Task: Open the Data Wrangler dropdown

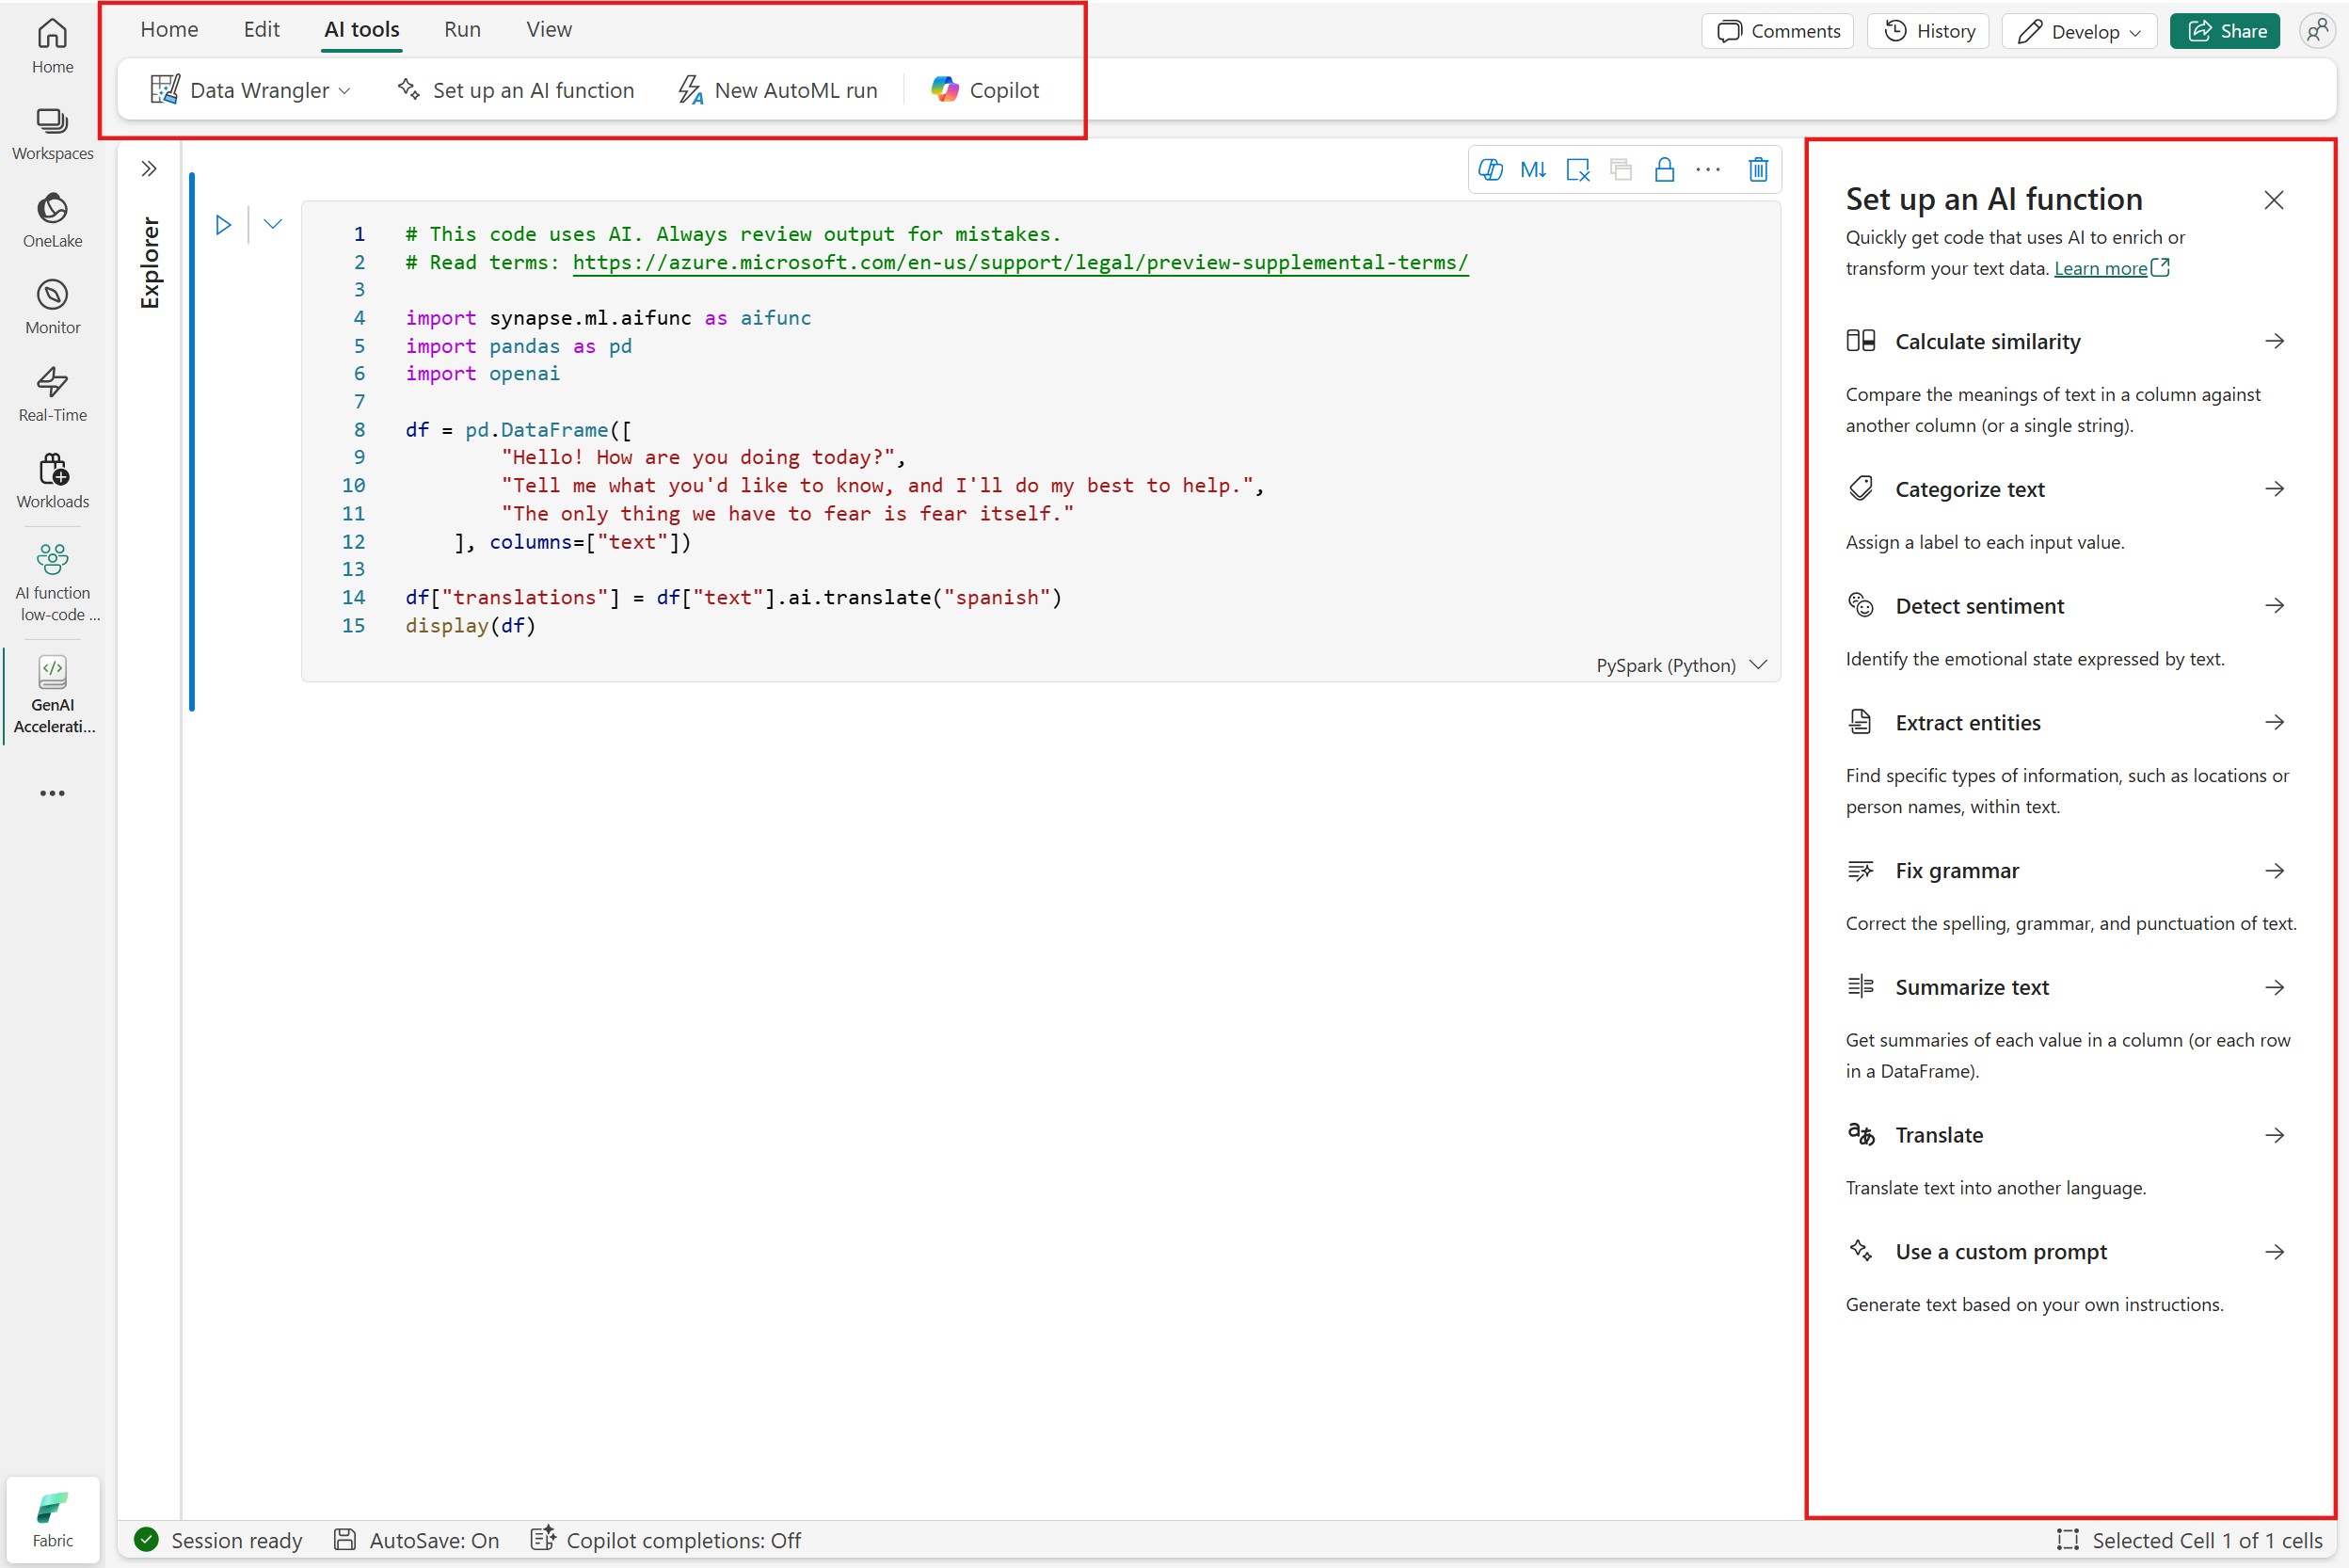Action: click(251, 90)
